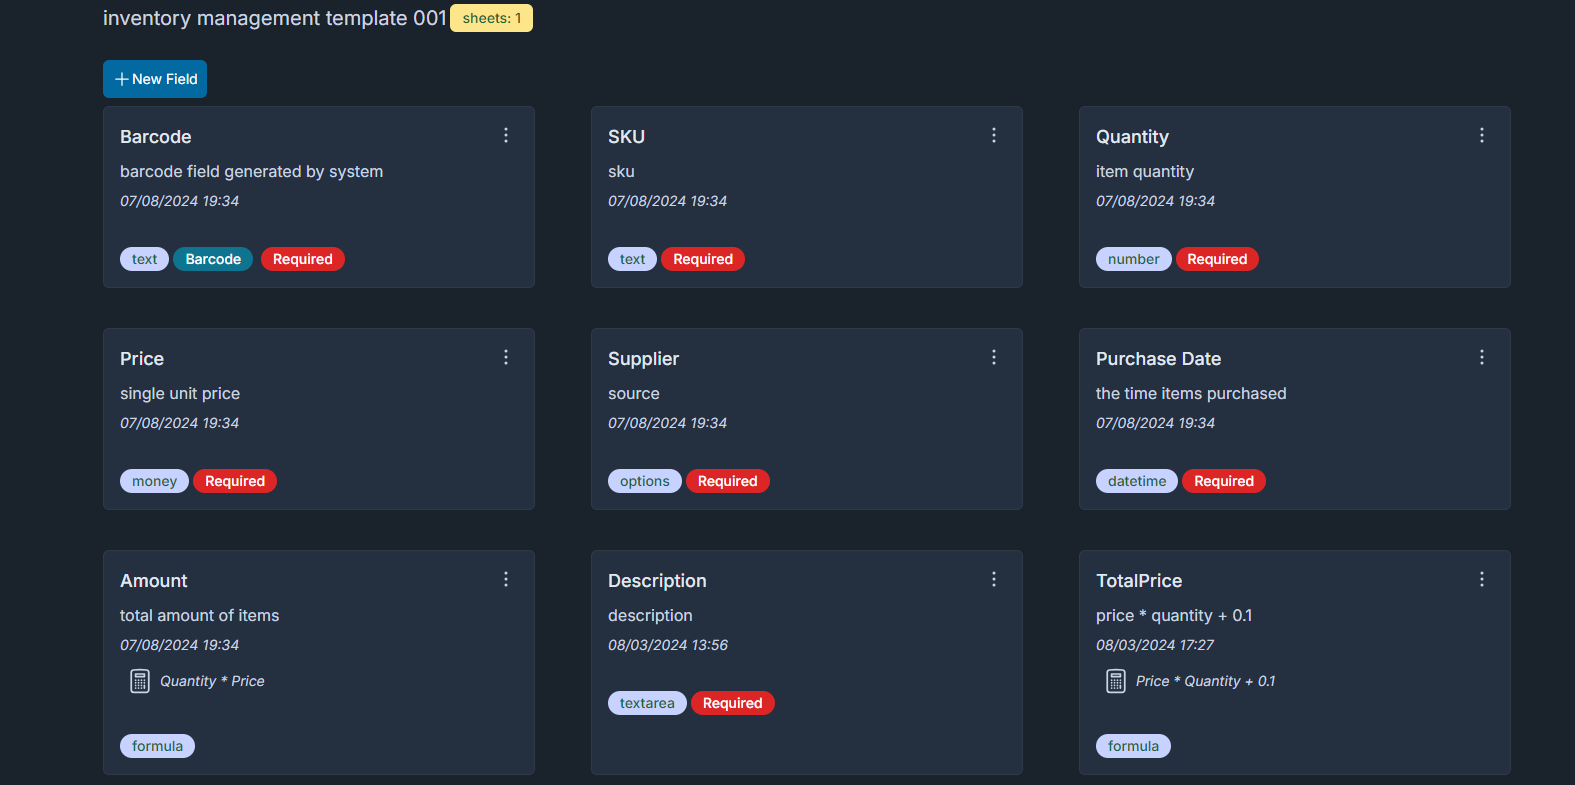Click 'barcode field generated by system' description

coord(251,172)
